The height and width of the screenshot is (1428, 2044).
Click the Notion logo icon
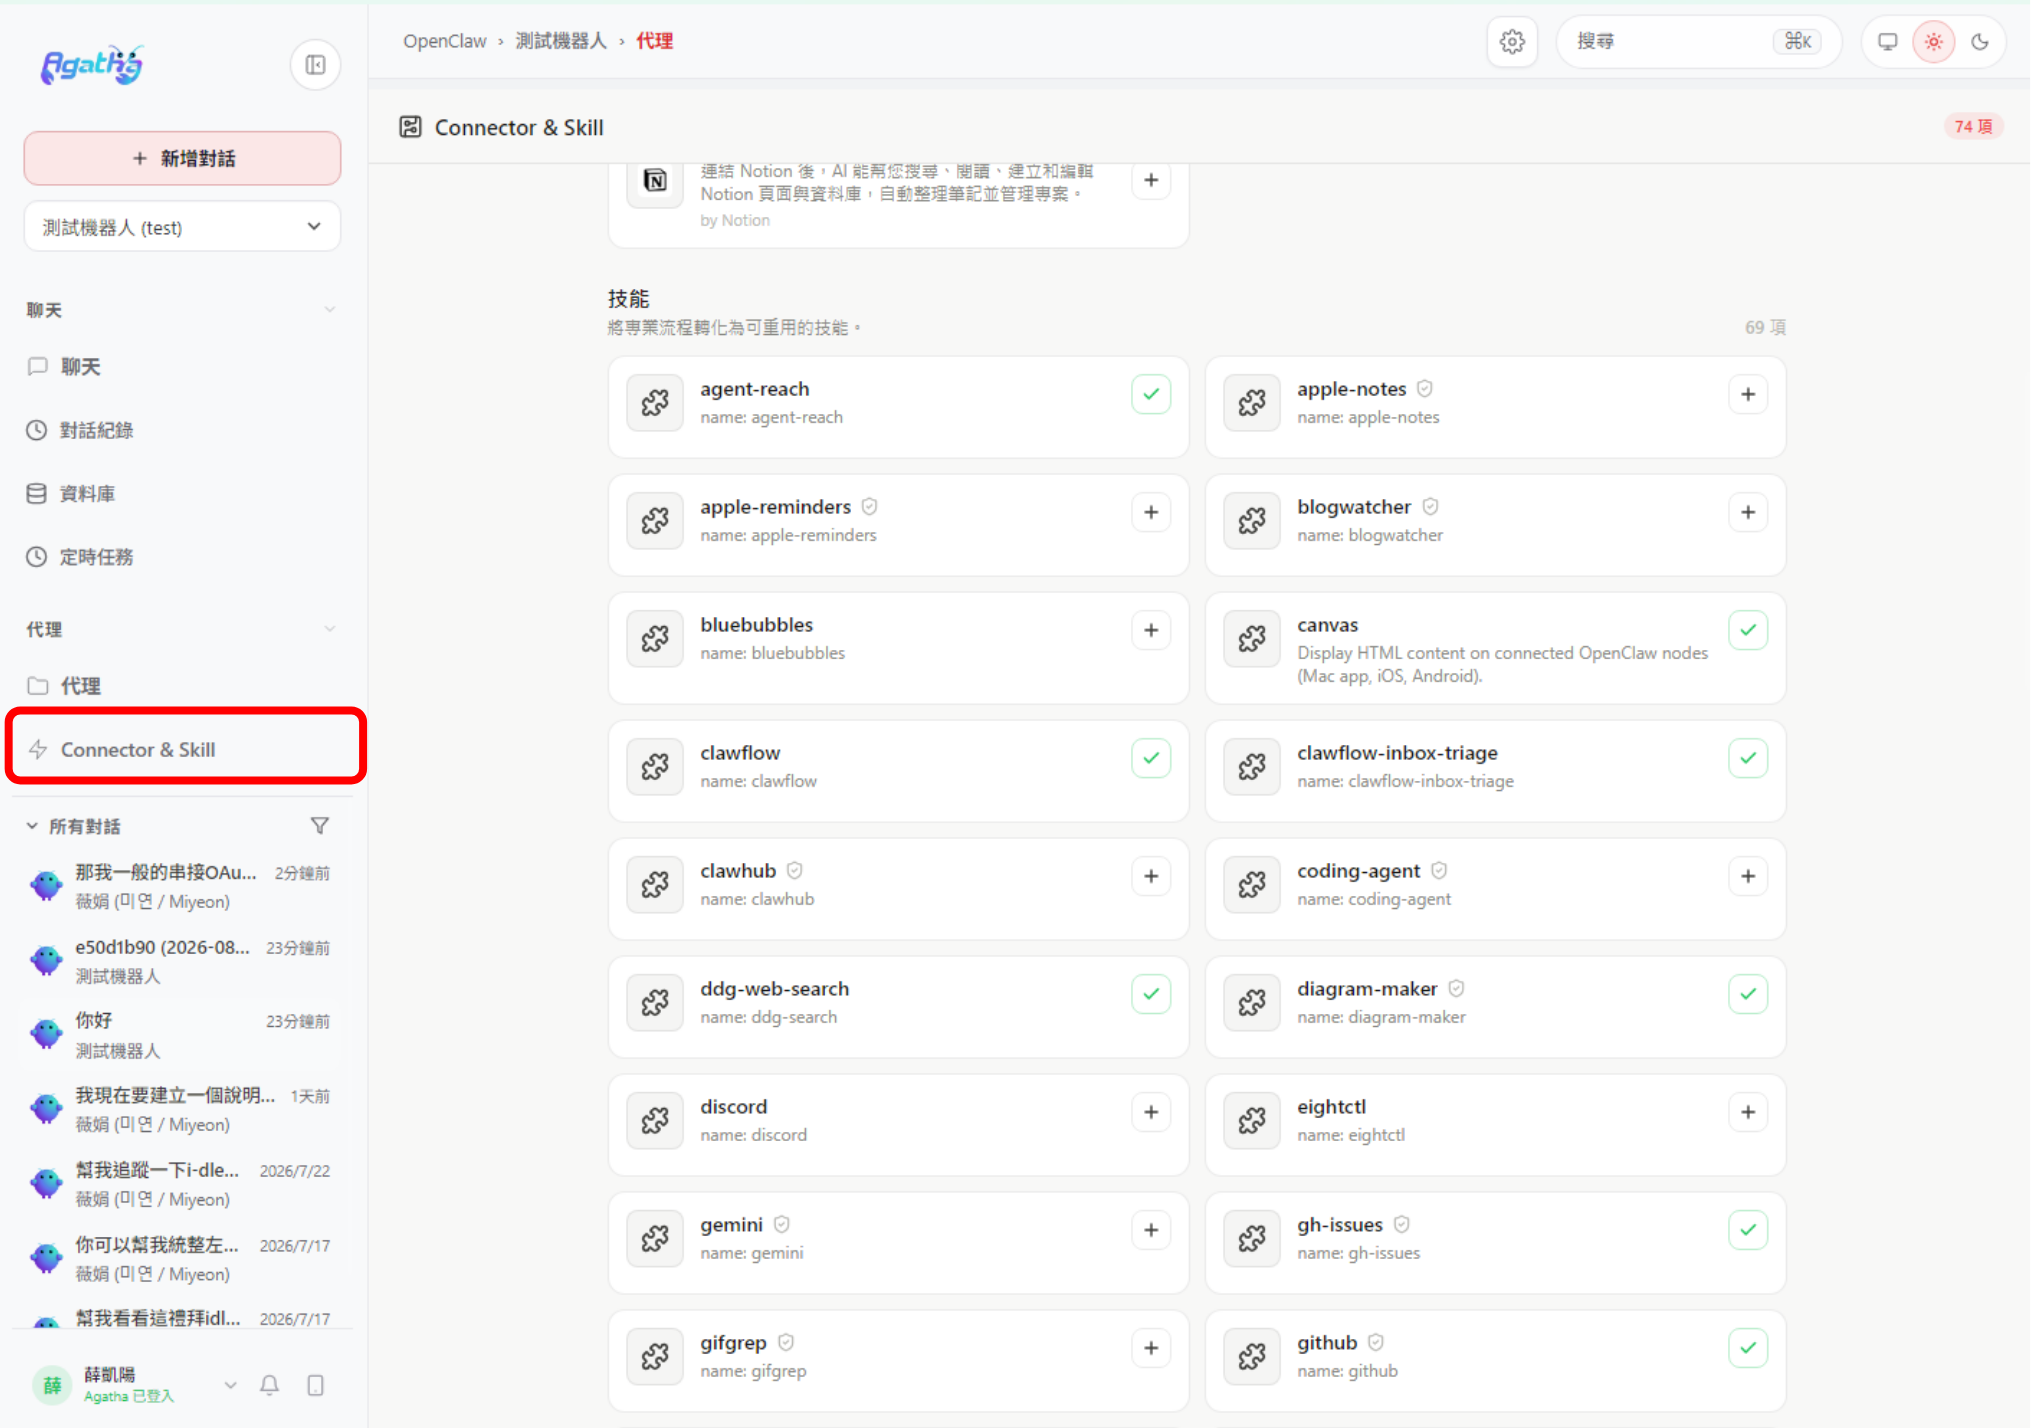[655, 180]
